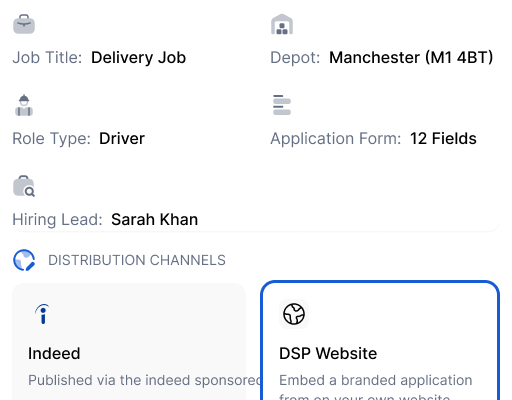Click the 'Job Title:' label
The height and width of the screenshot is (400, 512).
47,58
